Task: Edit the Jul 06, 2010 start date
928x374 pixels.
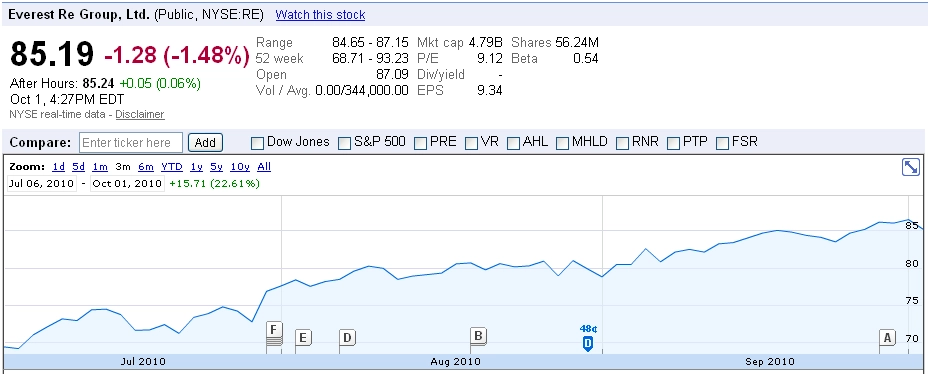Action: click(x=41, y=183)
